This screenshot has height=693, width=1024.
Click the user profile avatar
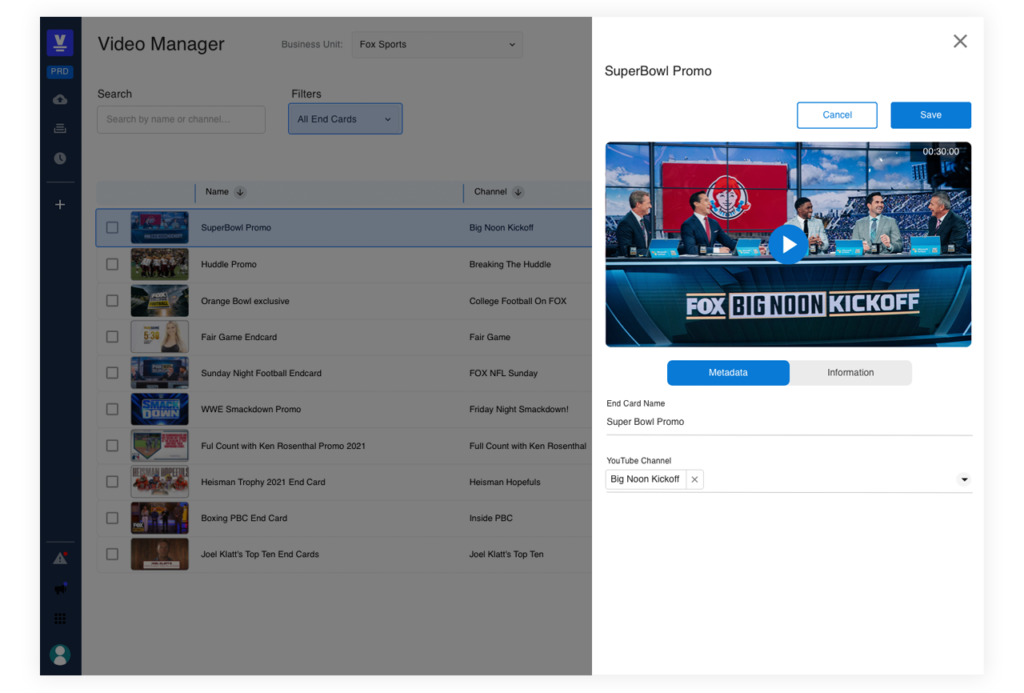[x=60, y=655]
